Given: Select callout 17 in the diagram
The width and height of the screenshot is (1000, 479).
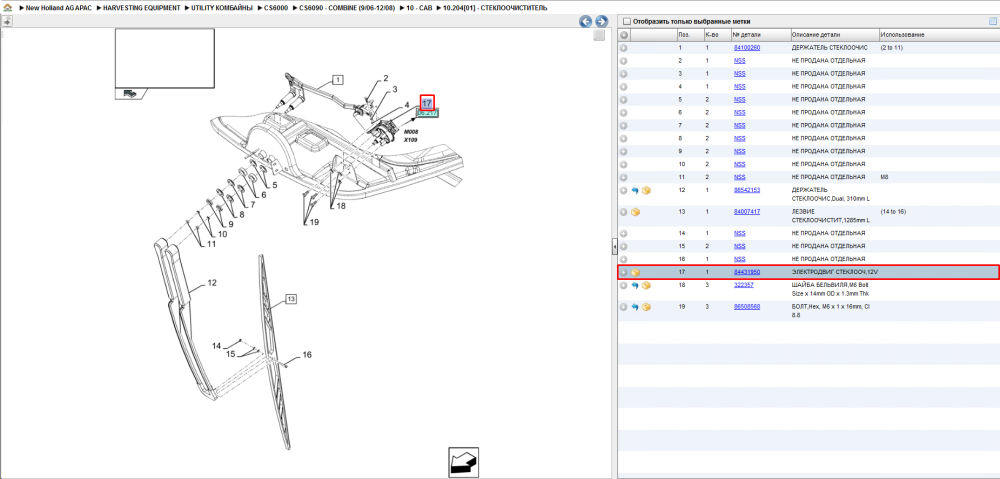Looking at the screenshot, I should (427, 102).
